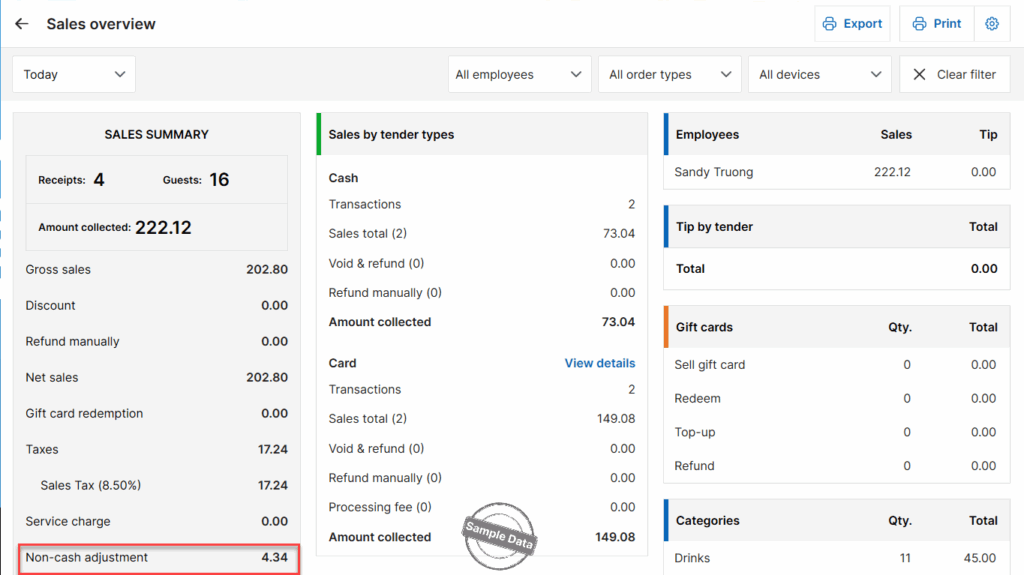Open View details link for Card

point(599,363)
